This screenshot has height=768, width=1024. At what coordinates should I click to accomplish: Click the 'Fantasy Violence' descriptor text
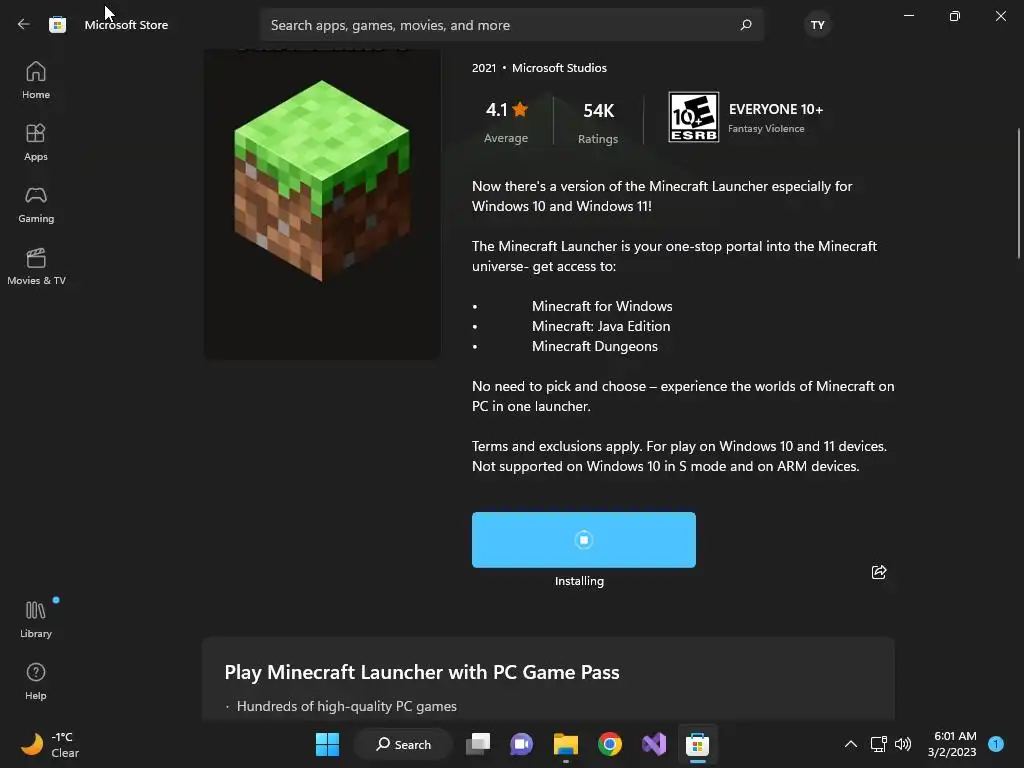[766, 129]
